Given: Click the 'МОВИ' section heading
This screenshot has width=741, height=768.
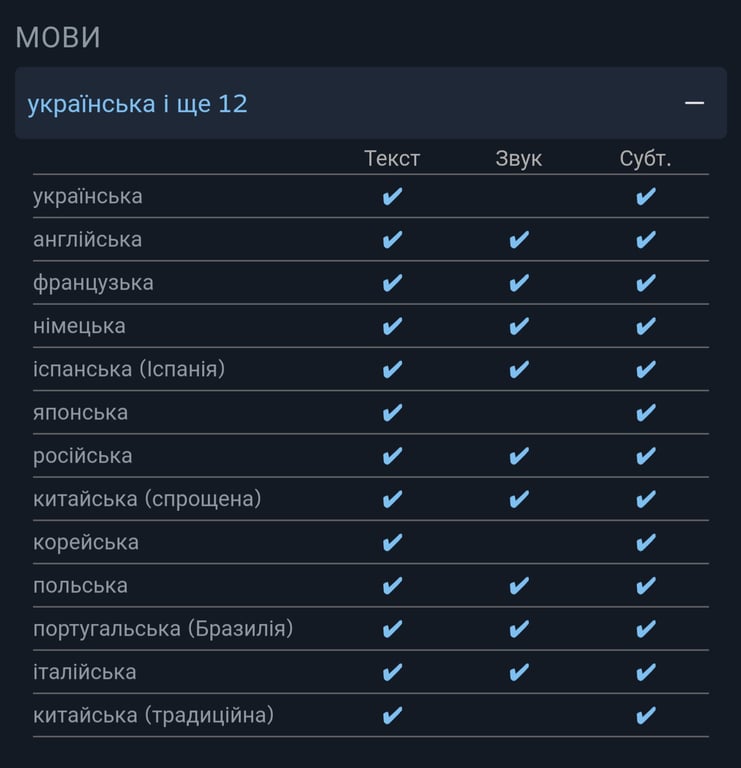Looking at the screenshot, I should click(x=58, y=37).
